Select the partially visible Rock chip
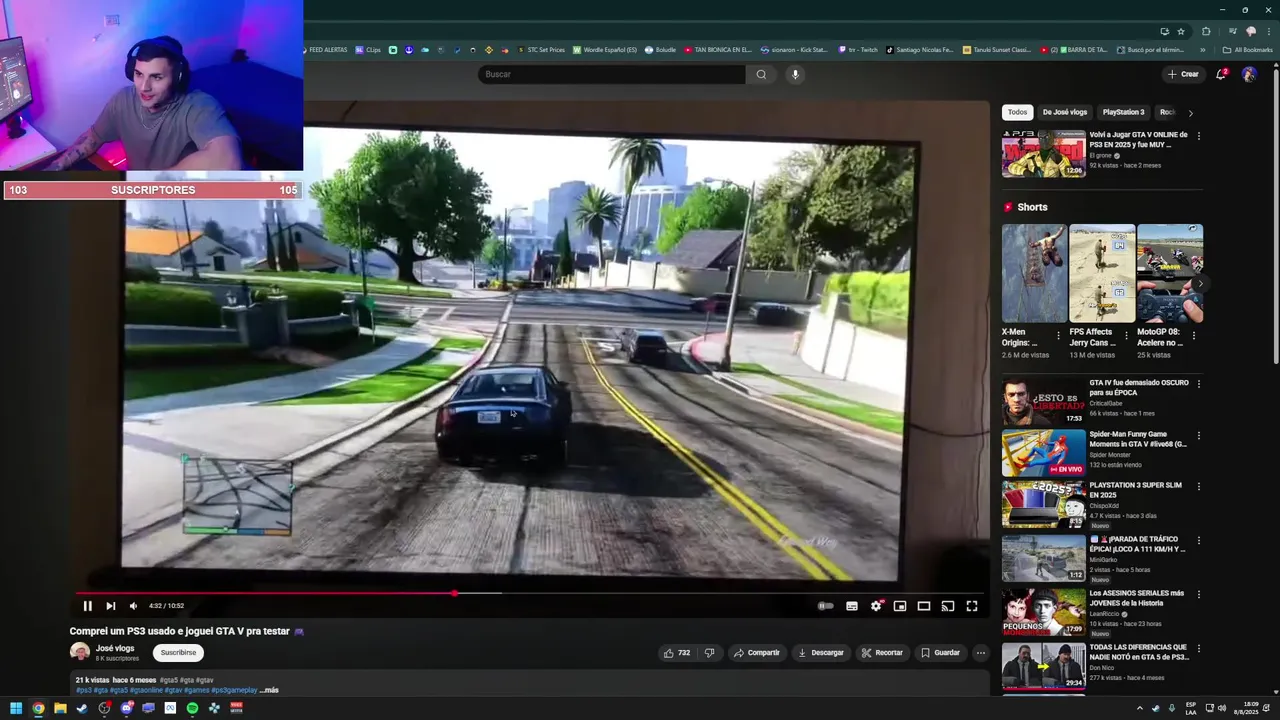Viewport: 1280px width, 720px height. pos(1166,112)
